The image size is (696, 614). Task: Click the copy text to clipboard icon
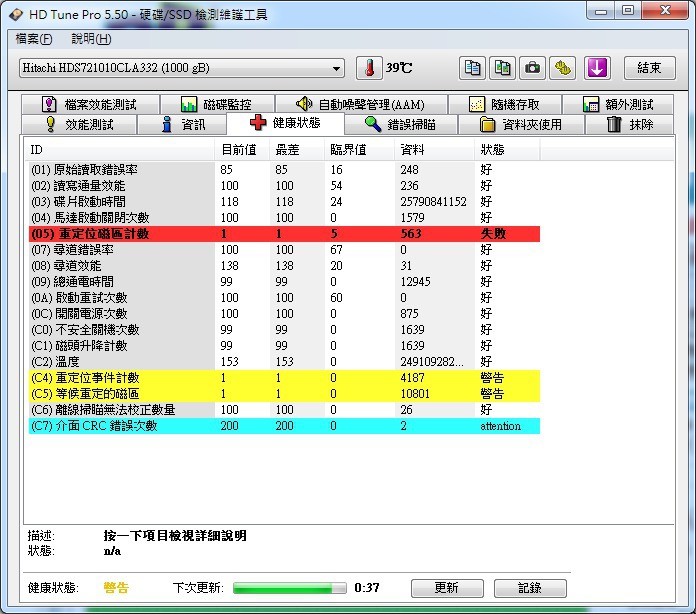coord(472,68)
